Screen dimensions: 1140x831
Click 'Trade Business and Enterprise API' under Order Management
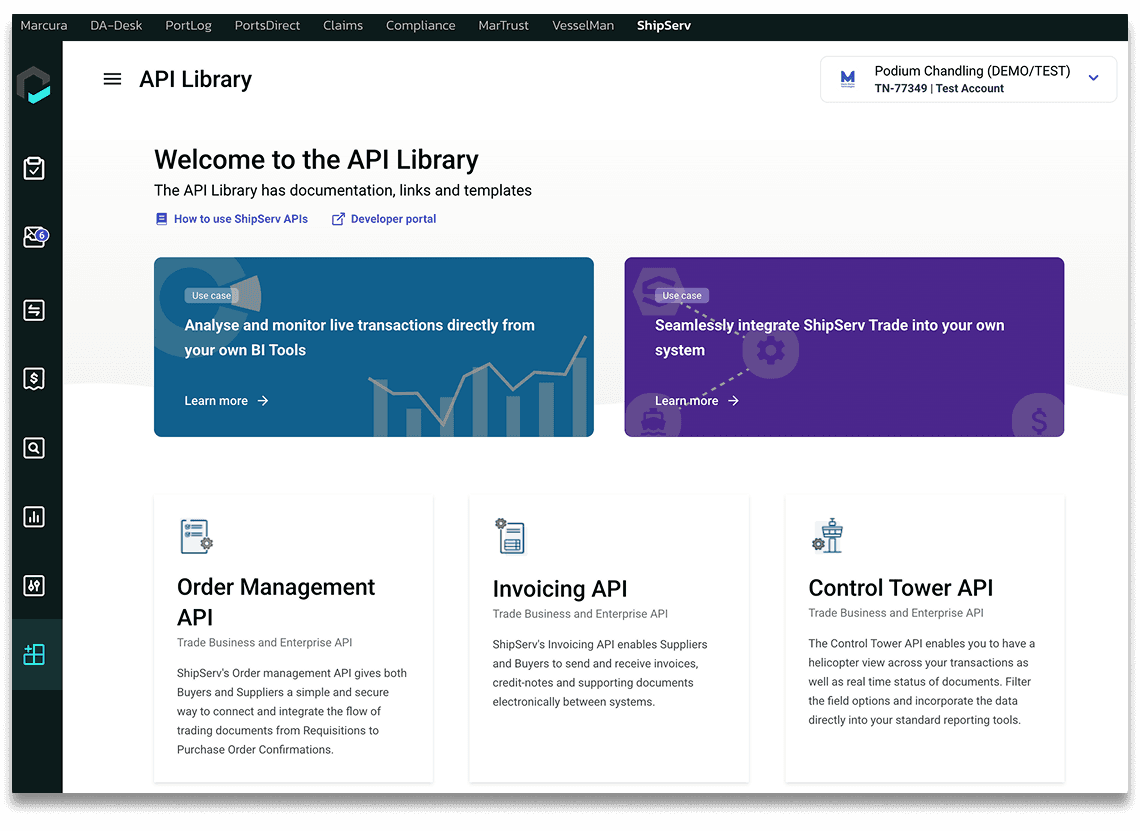point(265,643)
